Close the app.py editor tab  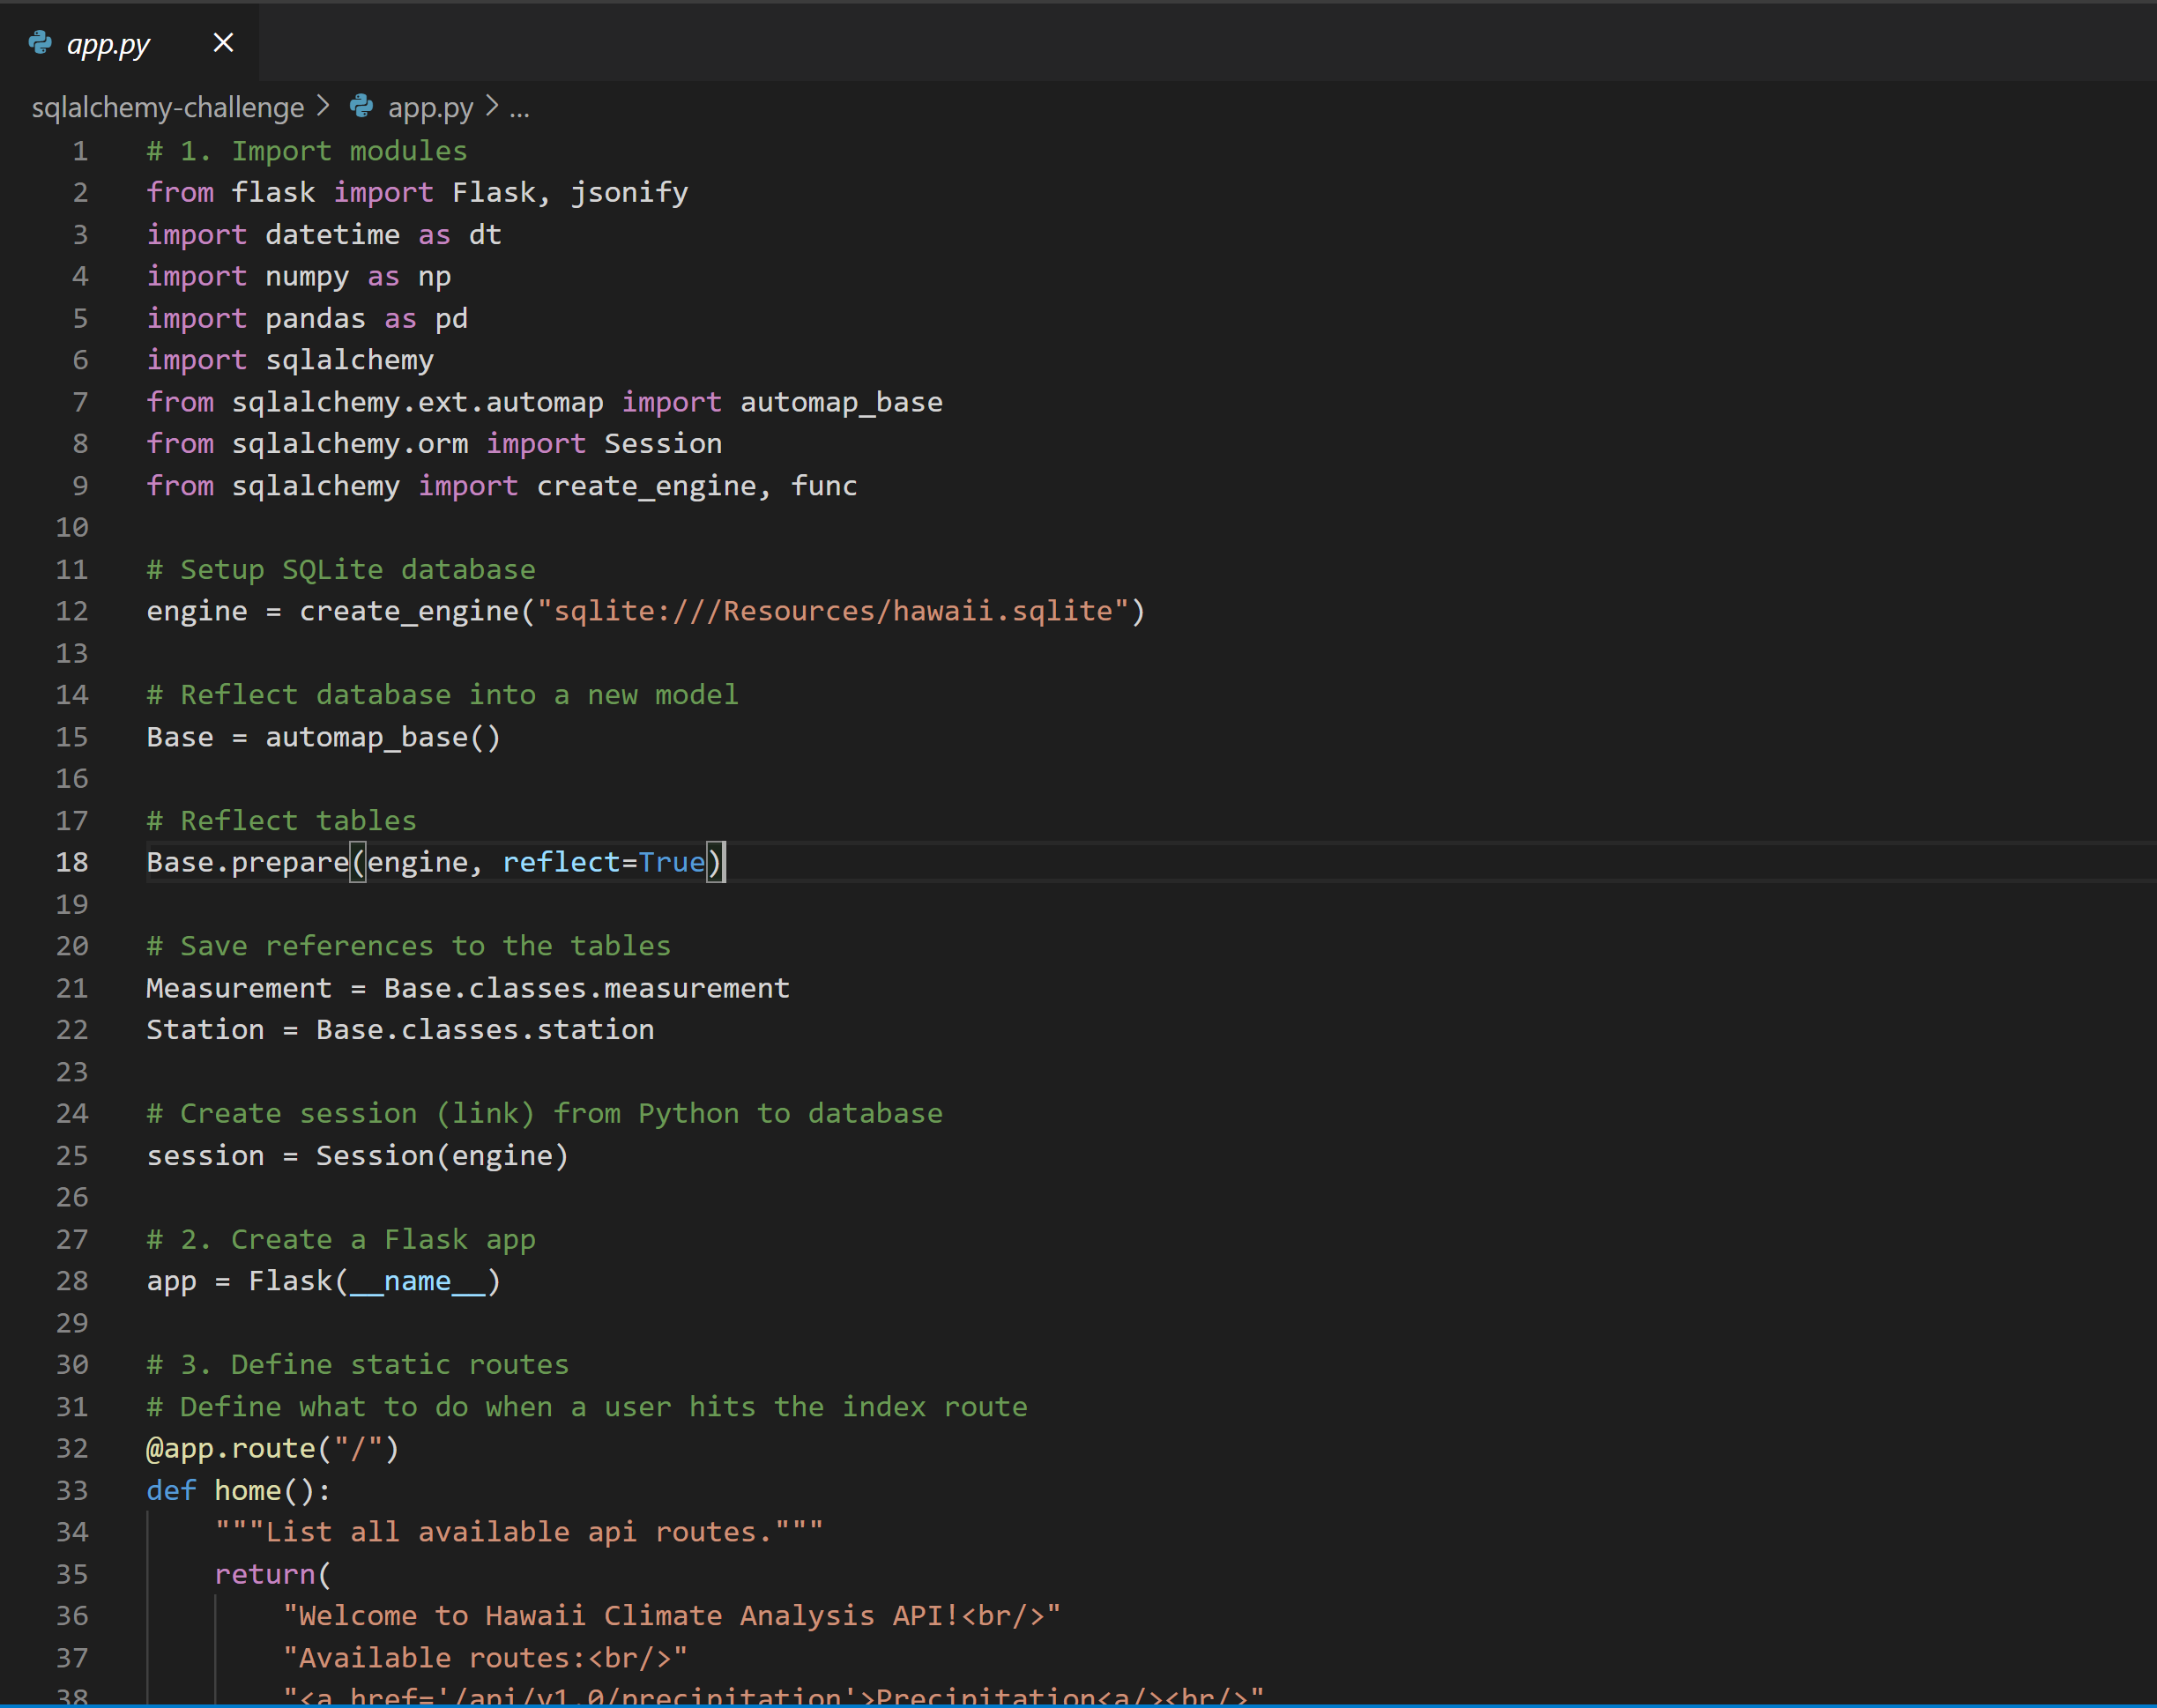[223, 43]
